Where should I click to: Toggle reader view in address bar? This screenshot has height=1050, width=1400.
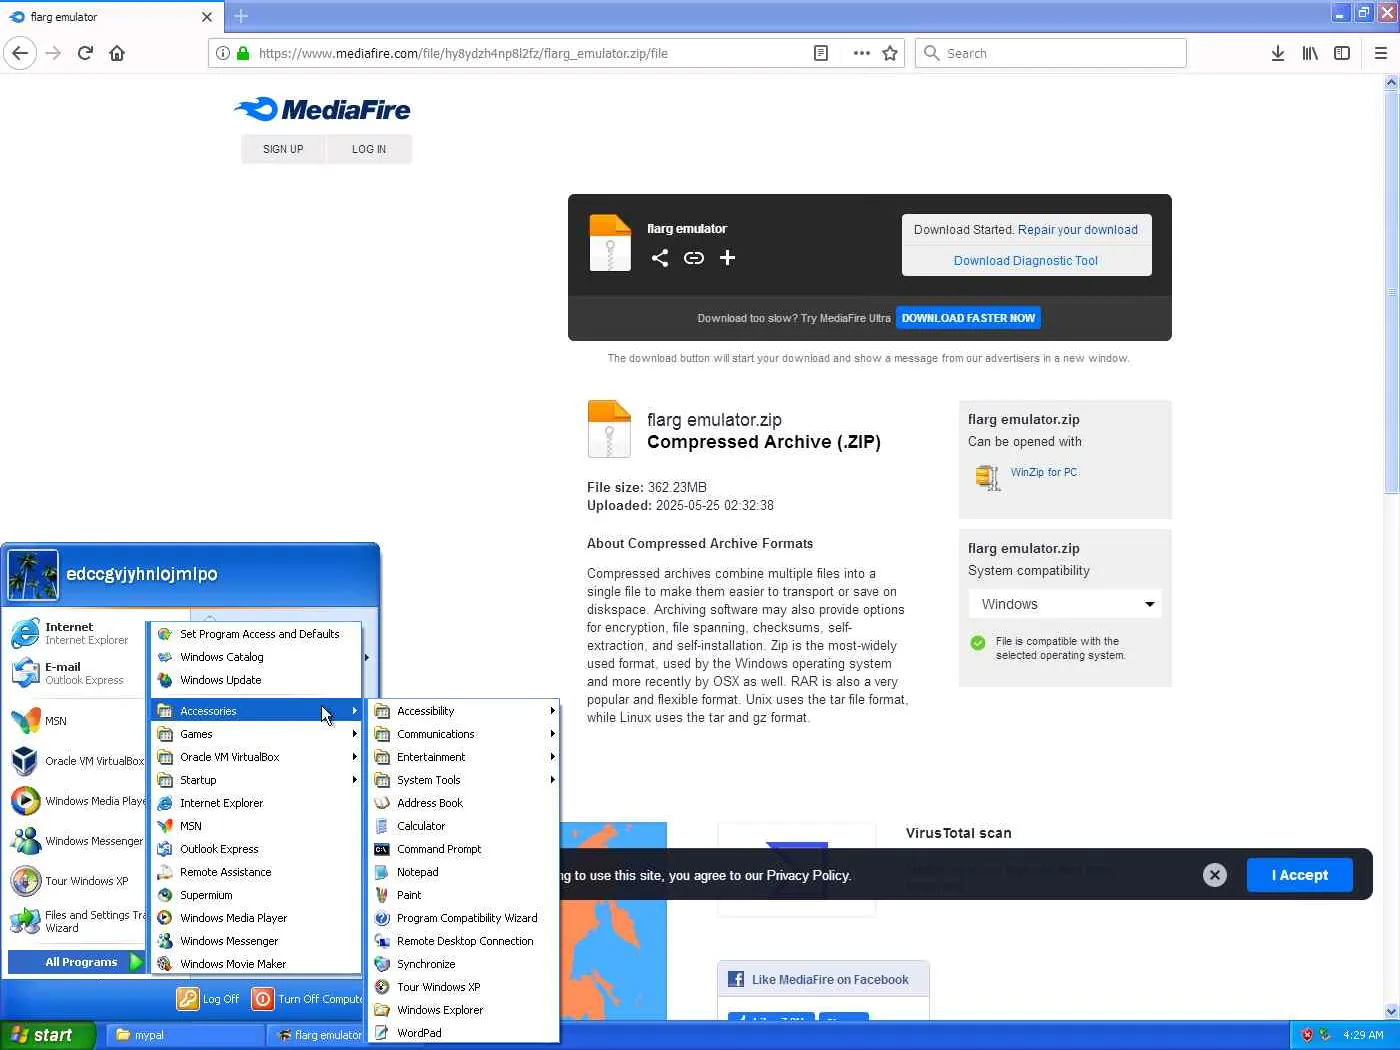tap(821, 53)
